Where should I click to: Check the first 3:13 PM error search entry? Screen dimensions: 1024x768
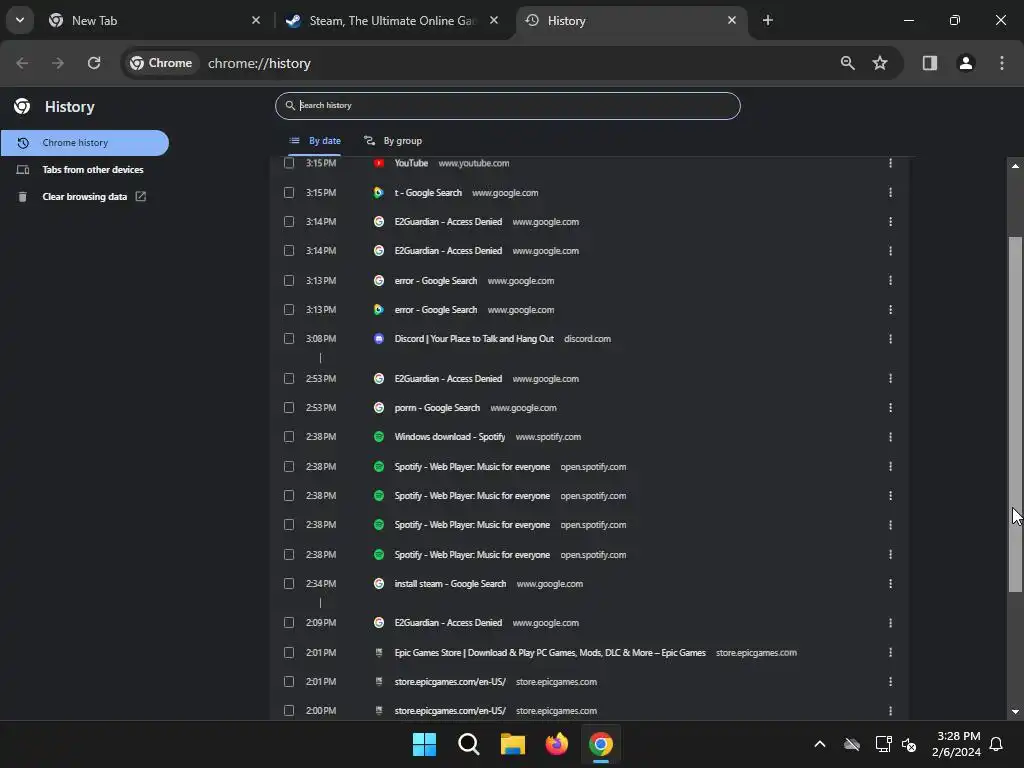(x=289, y=280)
